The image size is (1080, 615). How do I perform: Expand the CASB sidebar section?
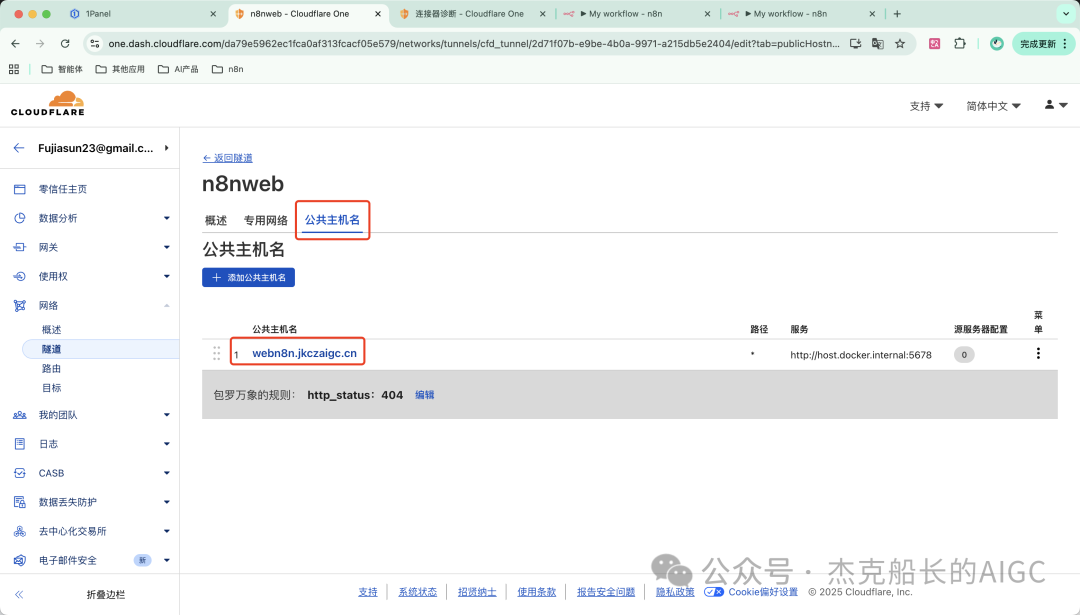(167, 473)
